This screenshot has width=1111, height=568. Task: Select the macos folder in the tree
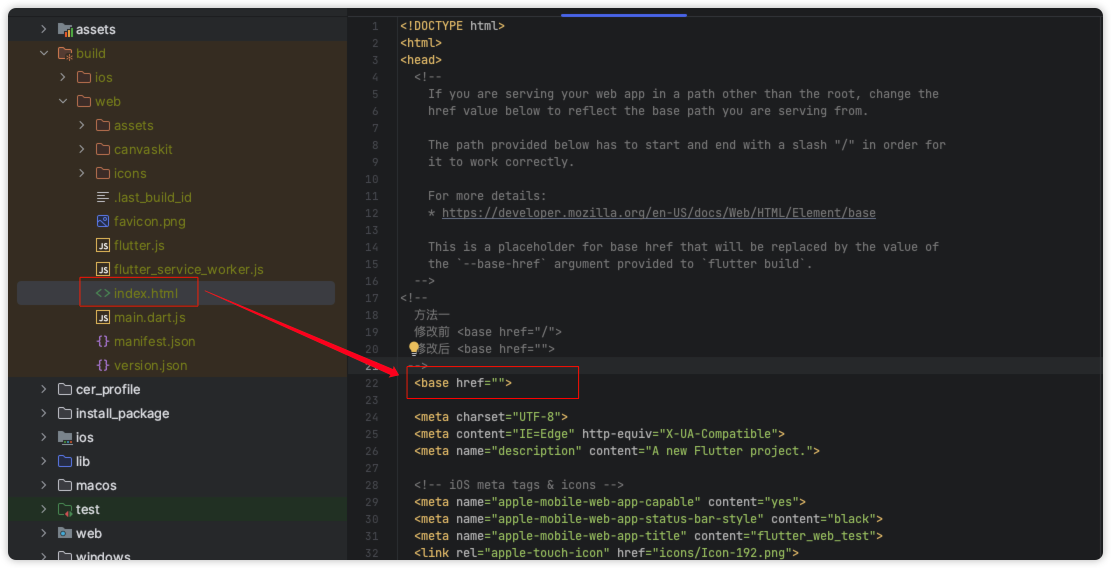click(x=96, y=485)
